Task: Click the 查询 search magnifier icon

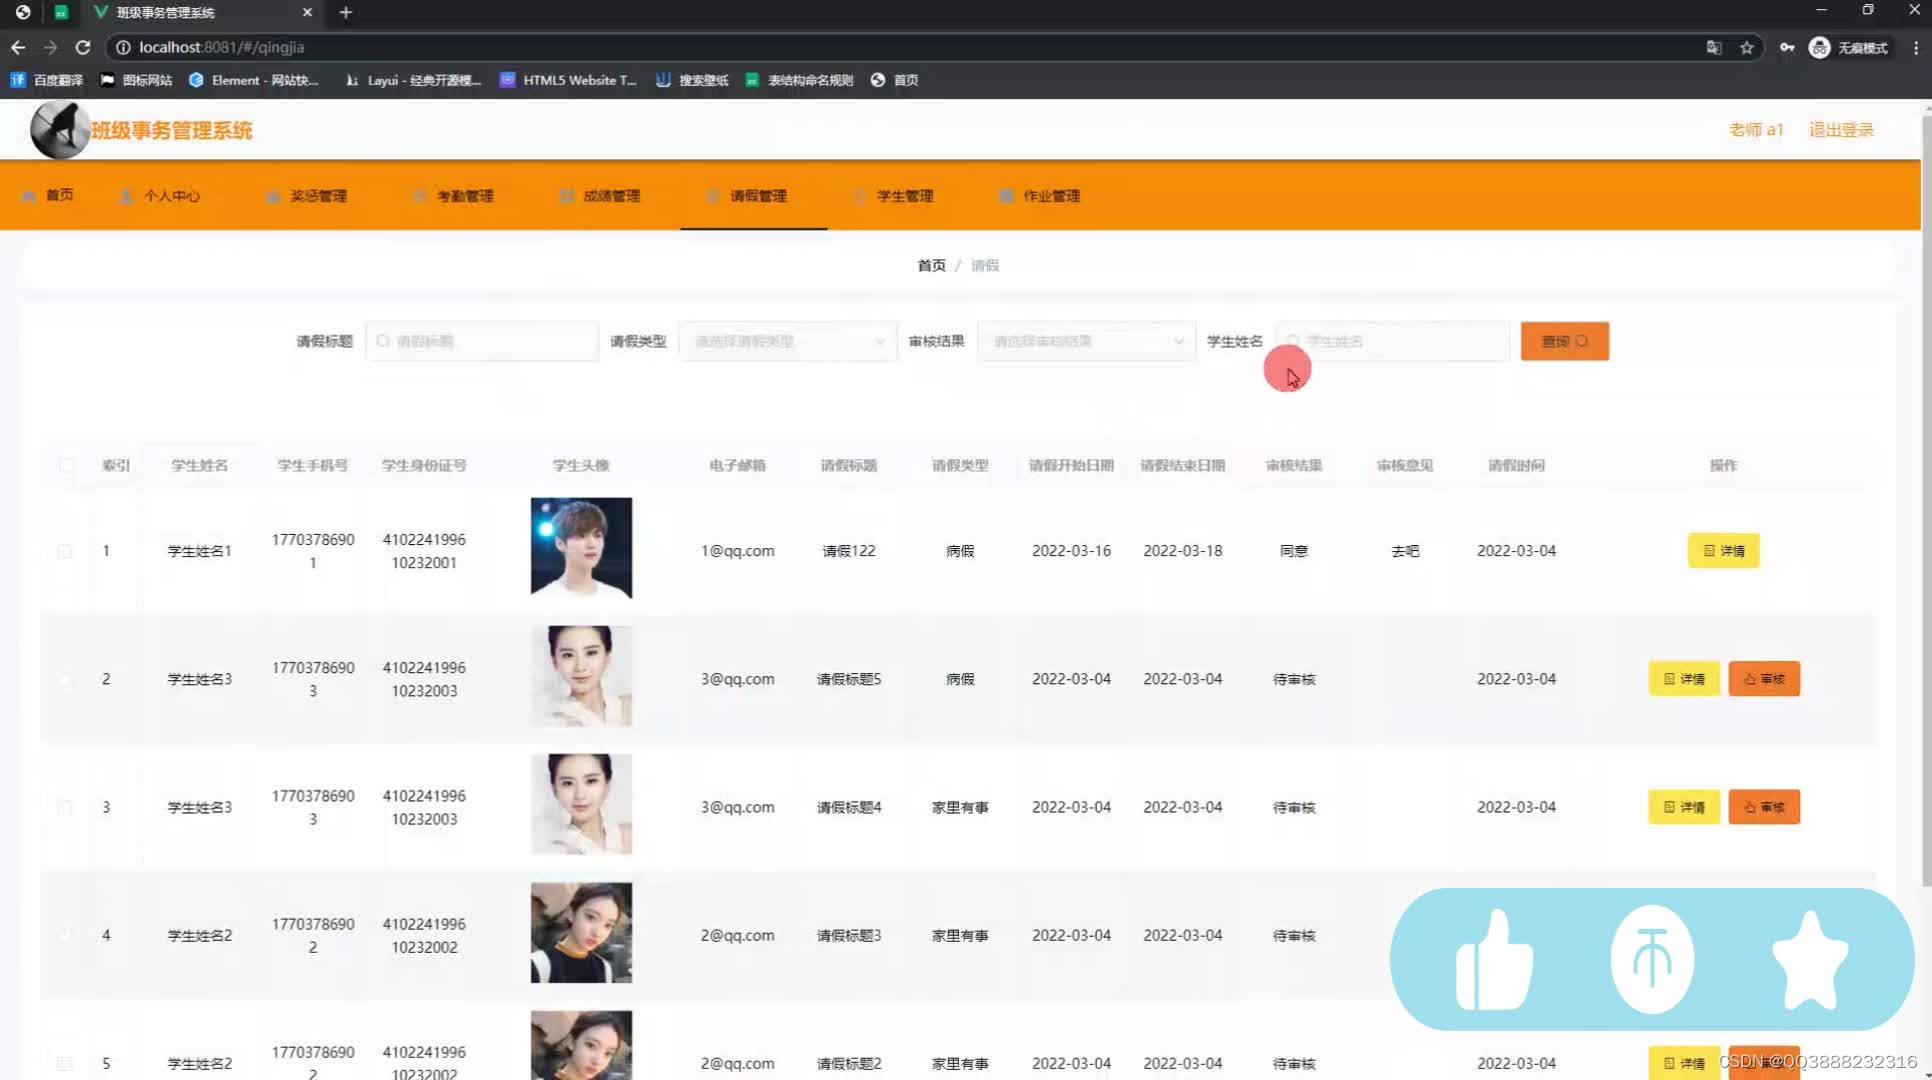Action: point(1583,341)
